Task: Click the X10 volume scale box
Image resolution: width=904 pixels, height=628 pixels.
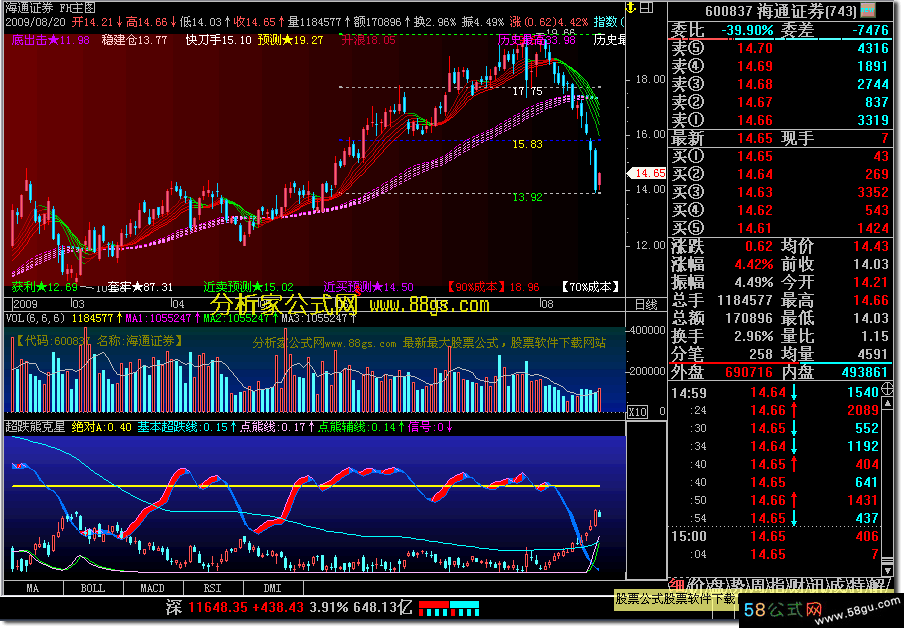Action: pos(637,412)
